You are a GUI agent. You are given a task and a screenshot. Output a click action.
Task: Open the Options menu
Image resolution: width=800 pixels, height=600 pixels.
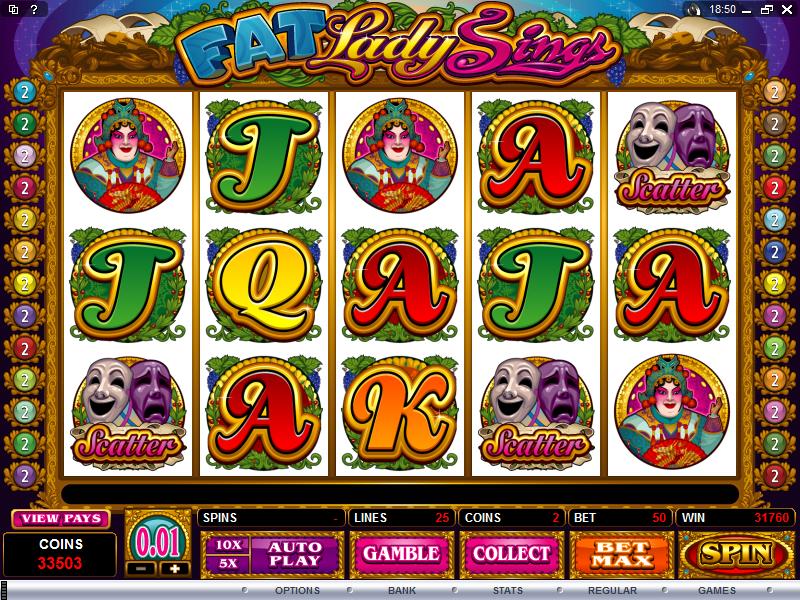(x=297, y=590)
